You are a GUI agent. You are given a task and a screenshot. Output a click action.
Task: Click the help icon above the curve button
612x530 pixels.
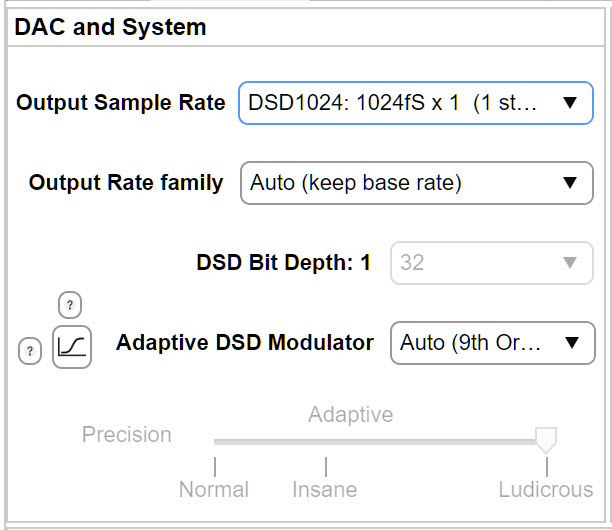tap(71, 305)
